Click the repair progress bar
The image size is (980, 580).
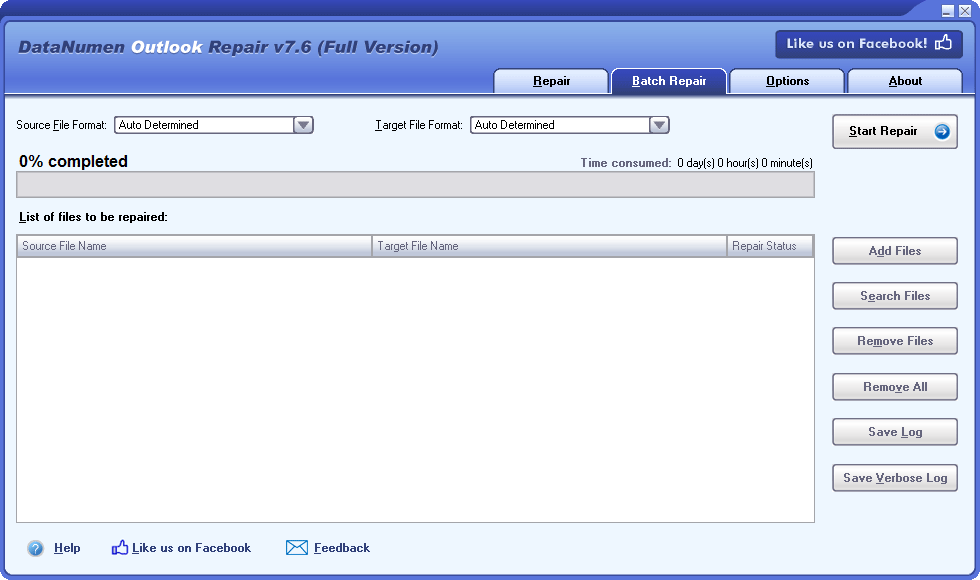coord(415,185)
